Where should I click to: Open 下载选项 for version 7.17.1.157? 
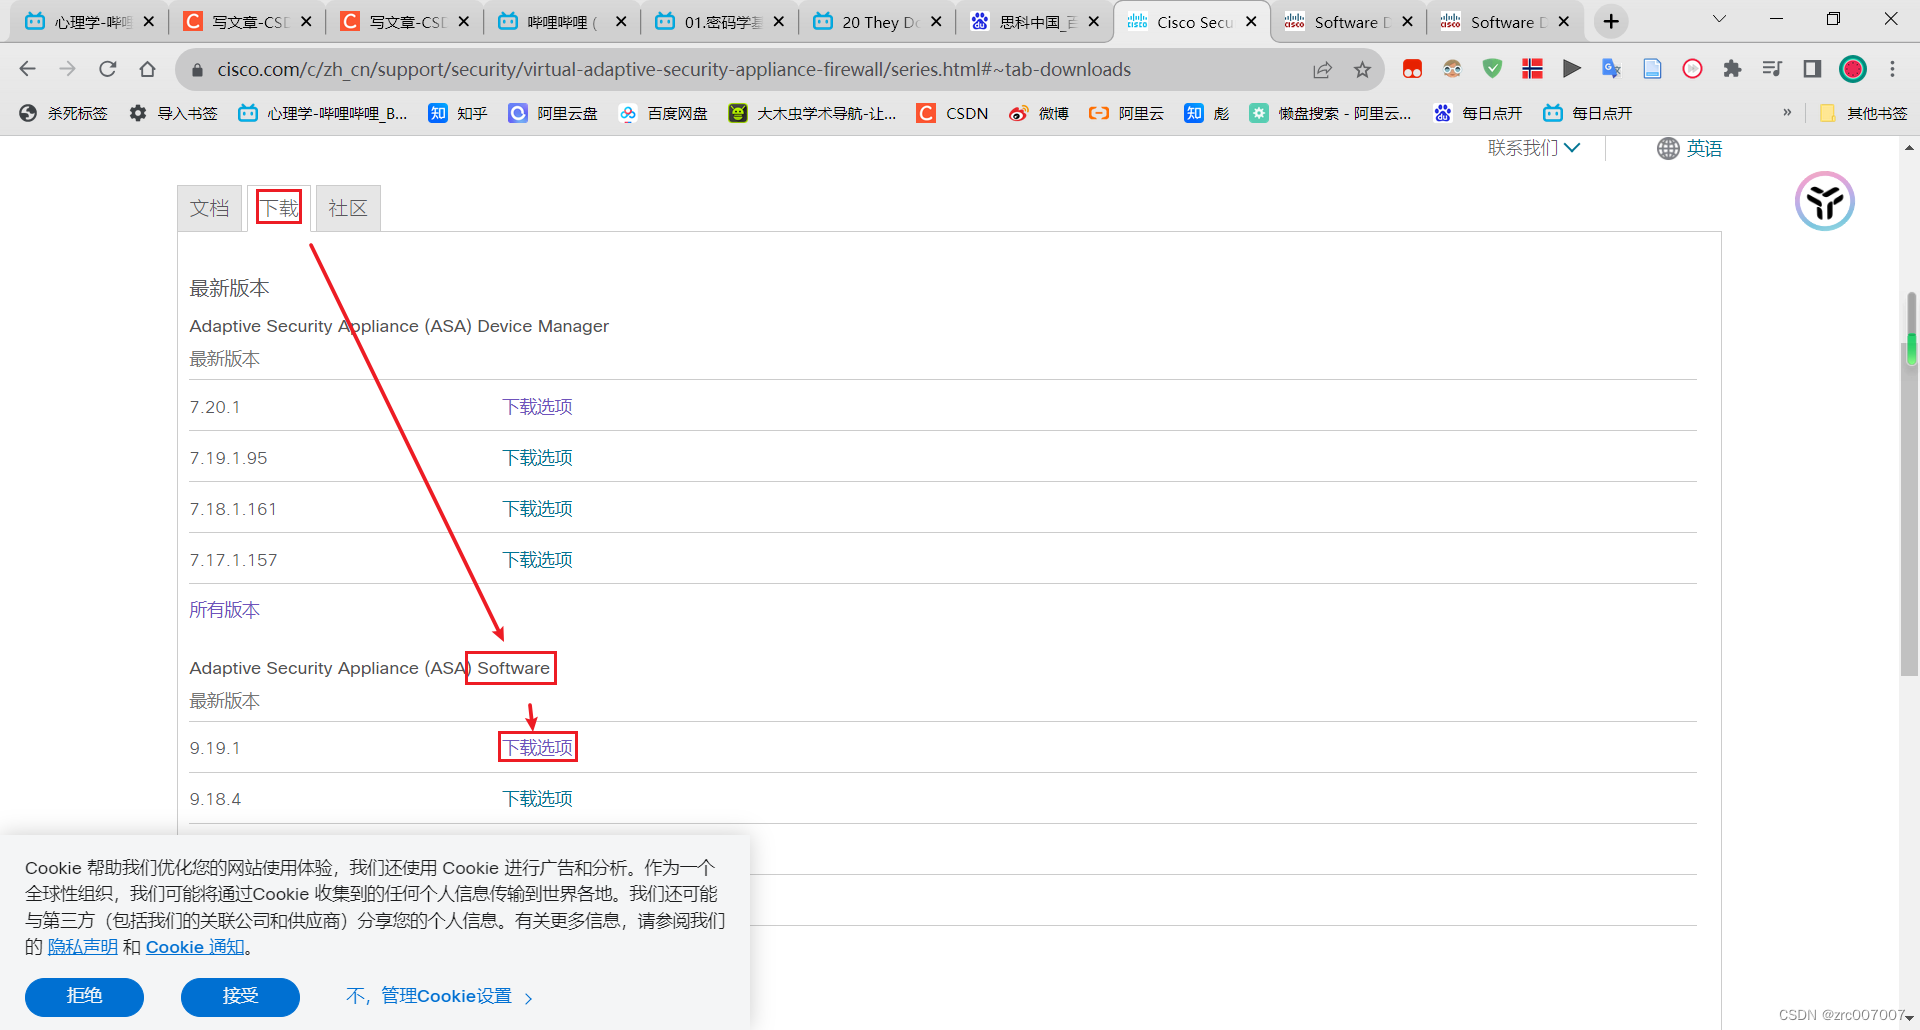point(538,560)
